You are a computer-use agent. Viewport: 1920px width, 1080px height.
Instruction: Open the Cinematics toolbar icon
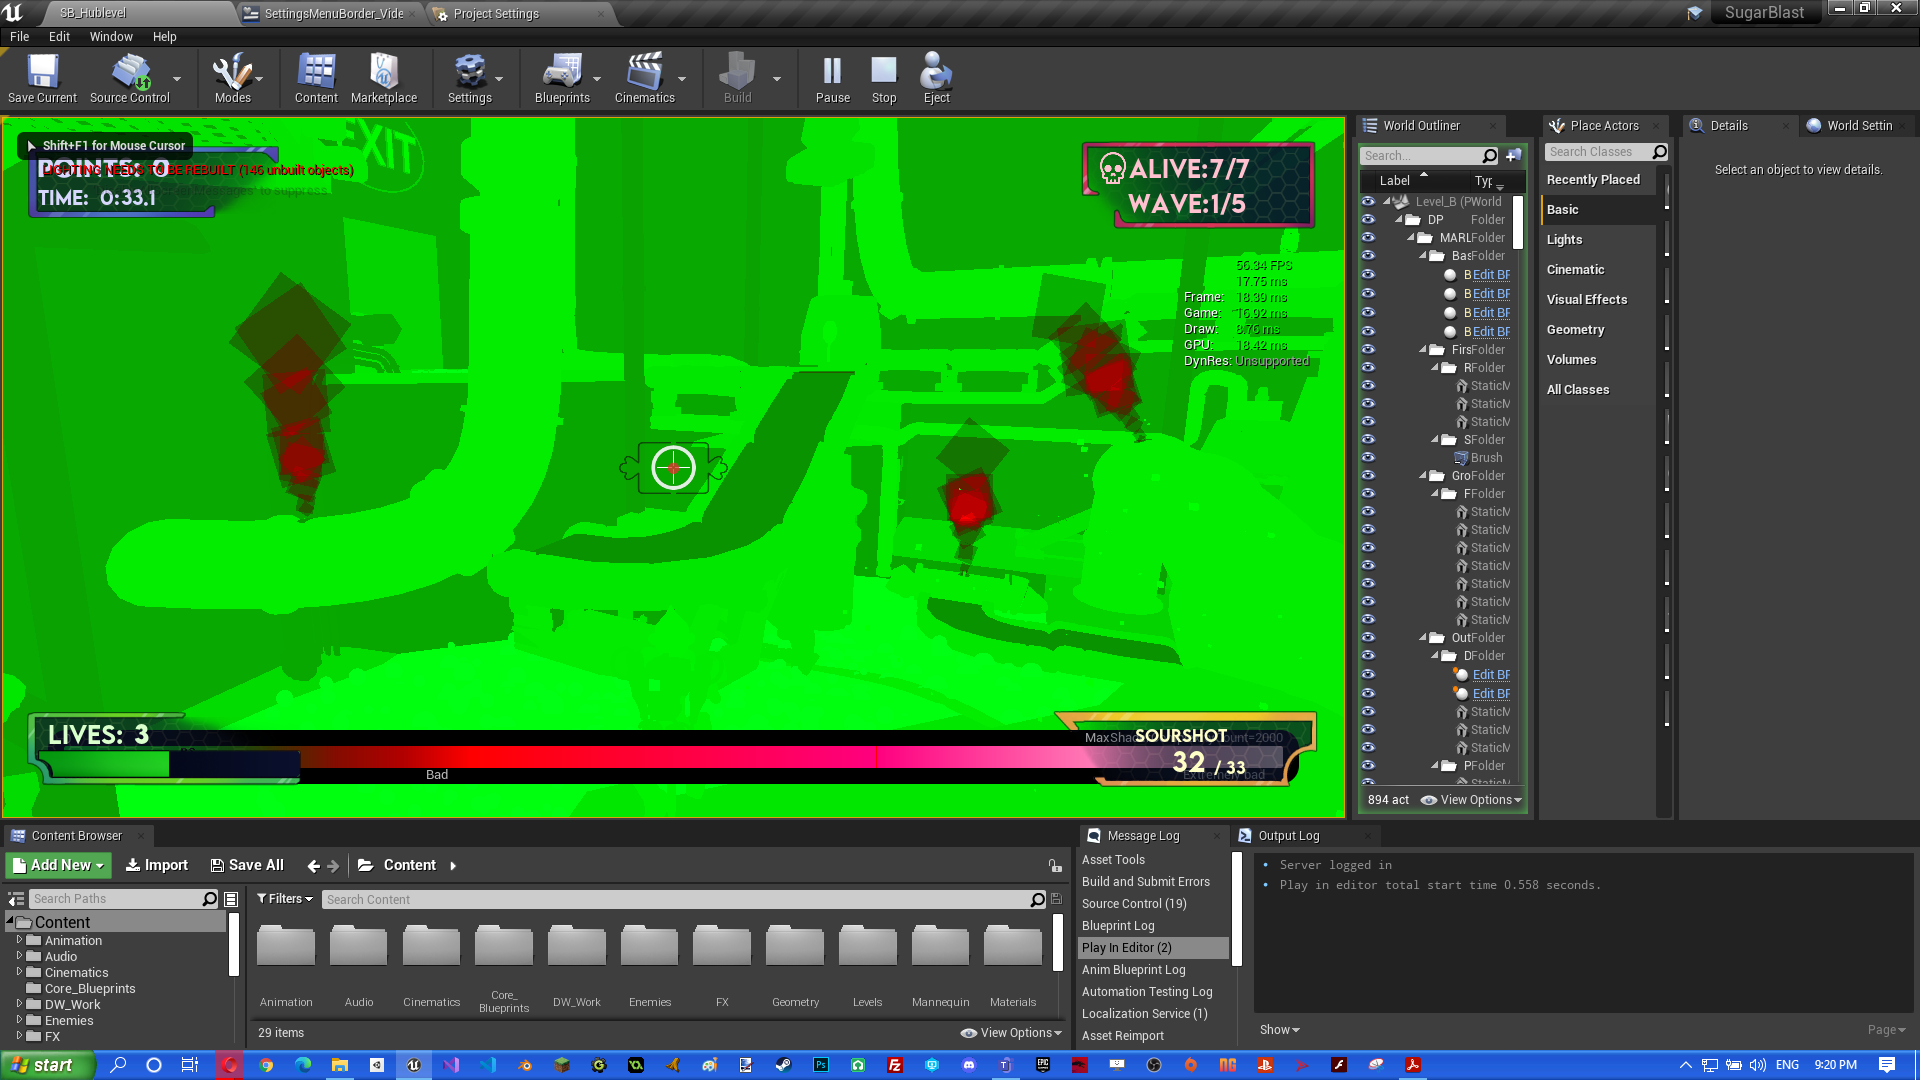pos(644,78)
